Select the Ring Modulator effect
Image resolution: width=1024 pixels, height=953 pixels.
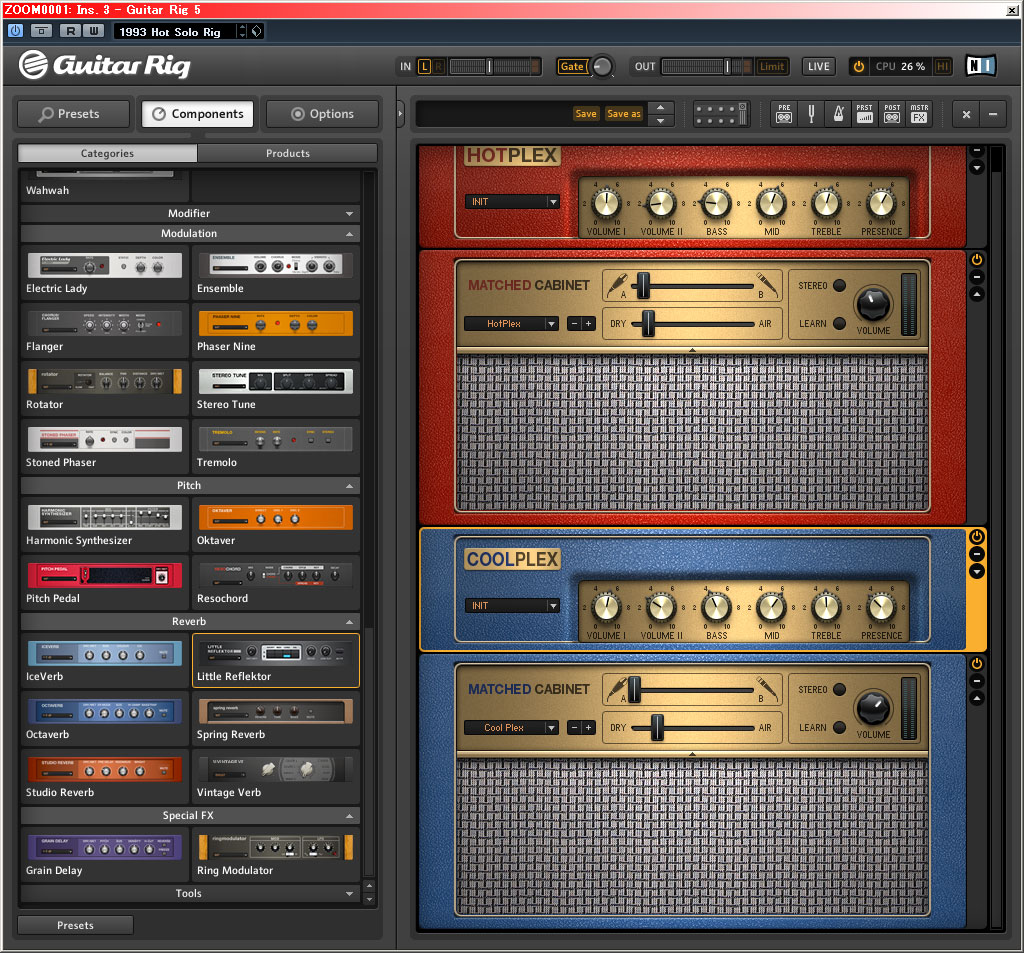[x=276, y=854]
